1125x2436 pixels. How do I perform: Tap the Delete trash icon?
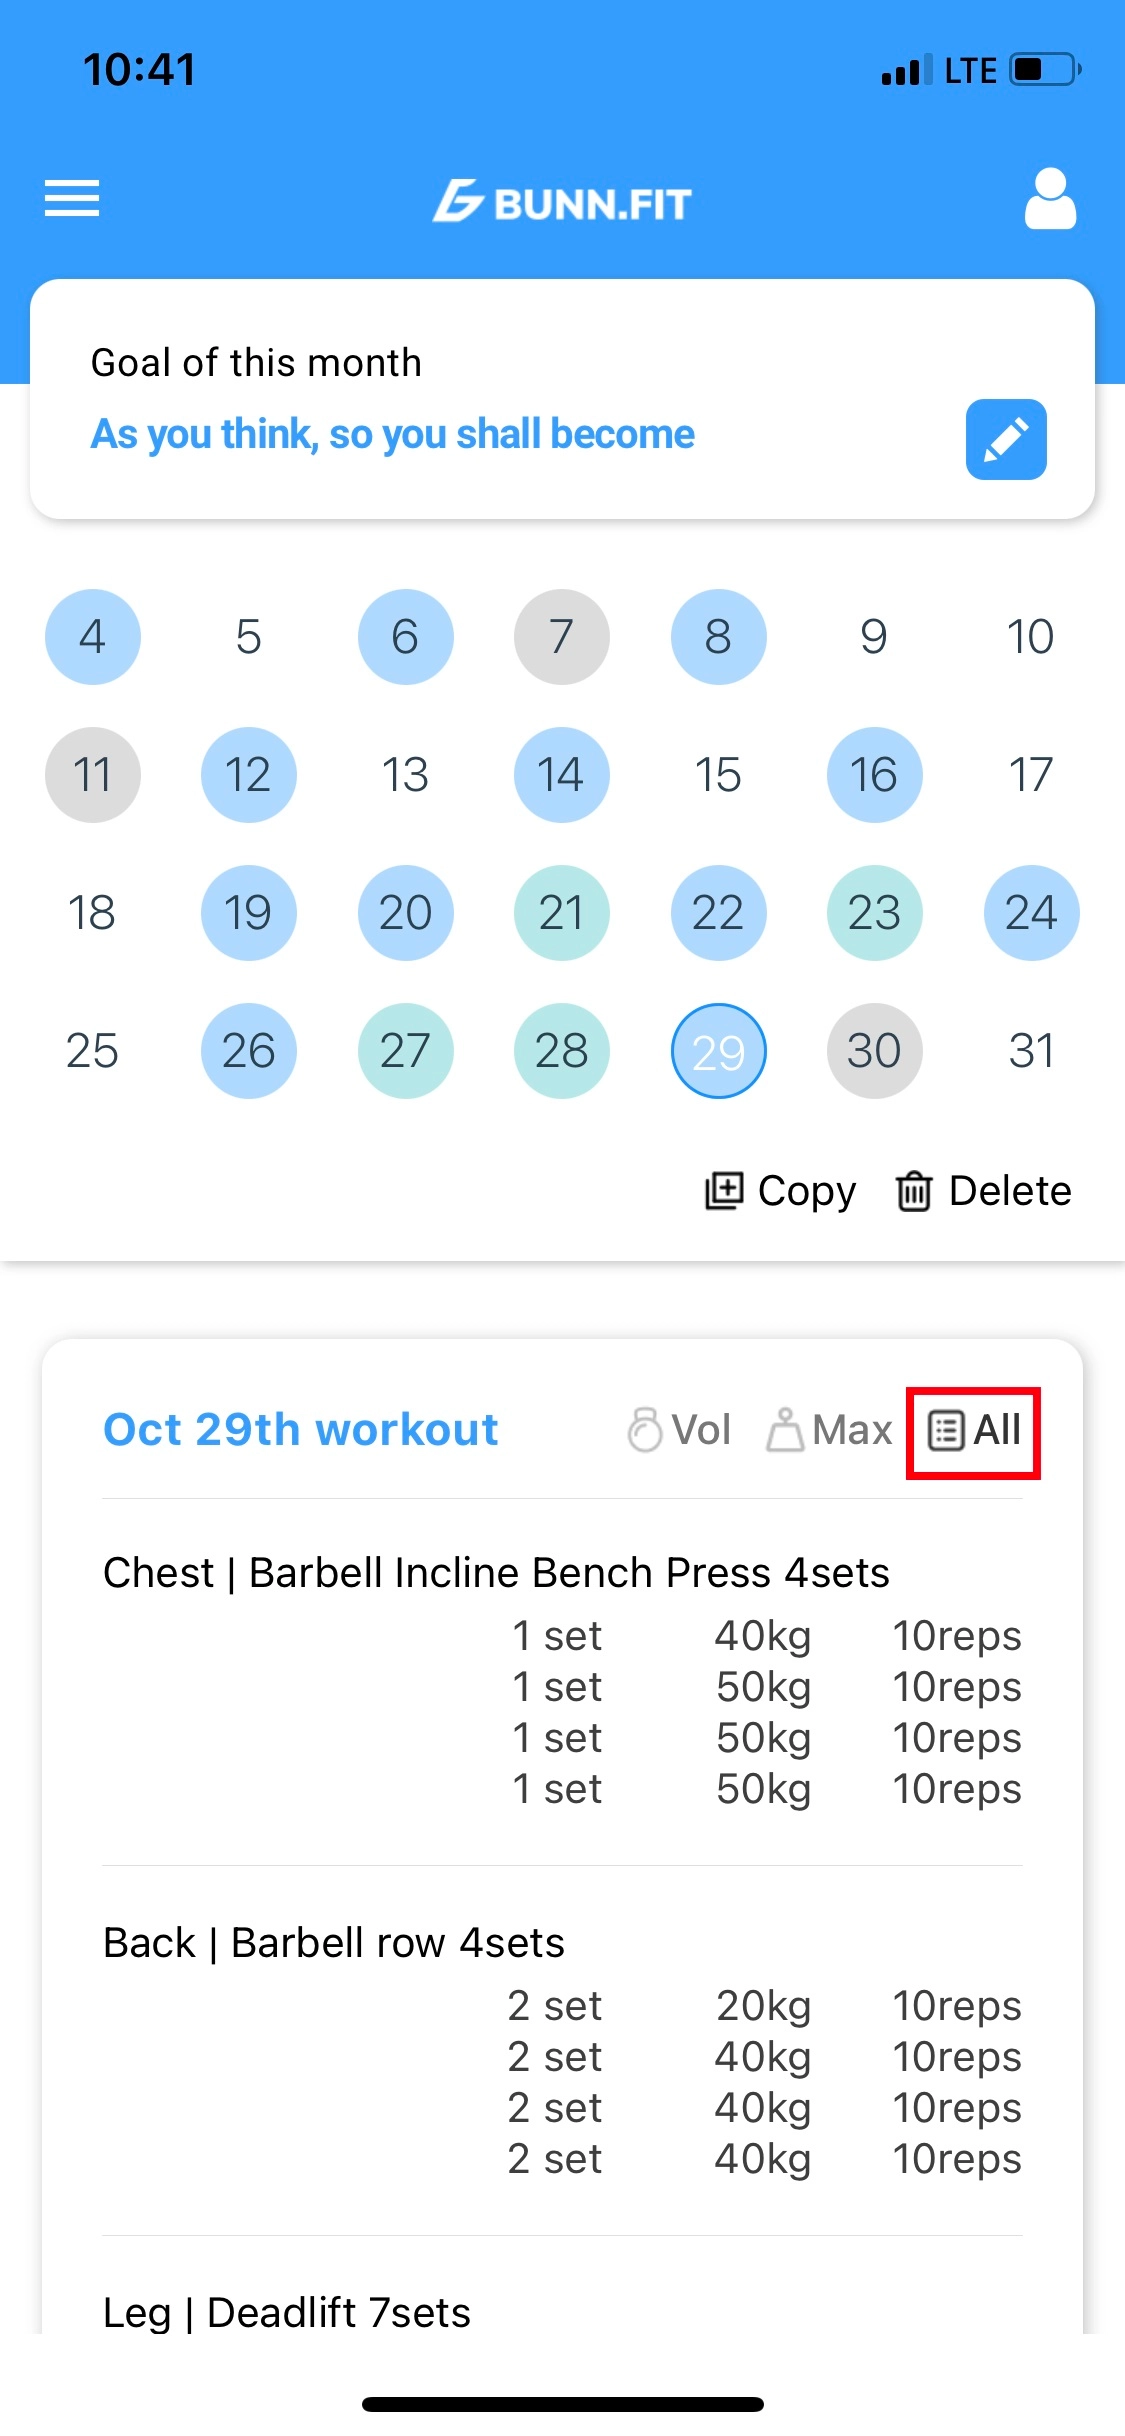(914, 1191)
